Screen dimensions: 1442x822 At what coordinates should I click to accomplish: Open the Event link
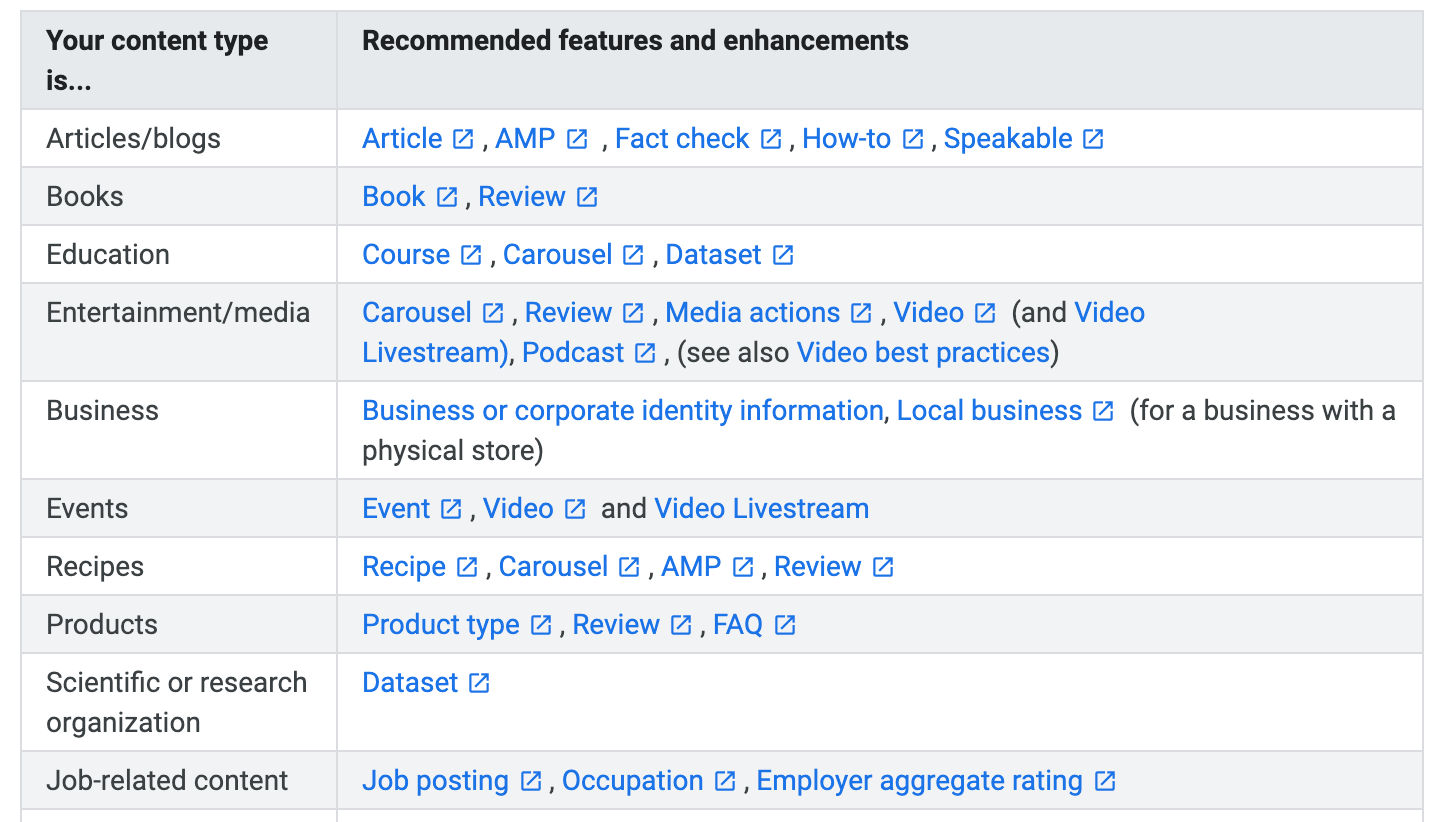(x=396, y=509)
